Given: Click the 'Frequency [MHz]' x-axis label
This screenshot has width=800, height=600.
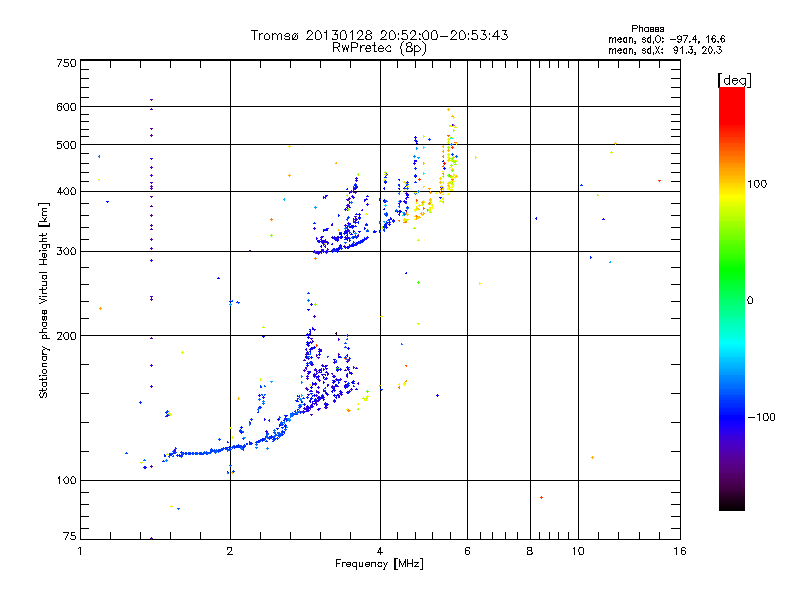Looking at the screenshot, I should [x=379, y=564].
